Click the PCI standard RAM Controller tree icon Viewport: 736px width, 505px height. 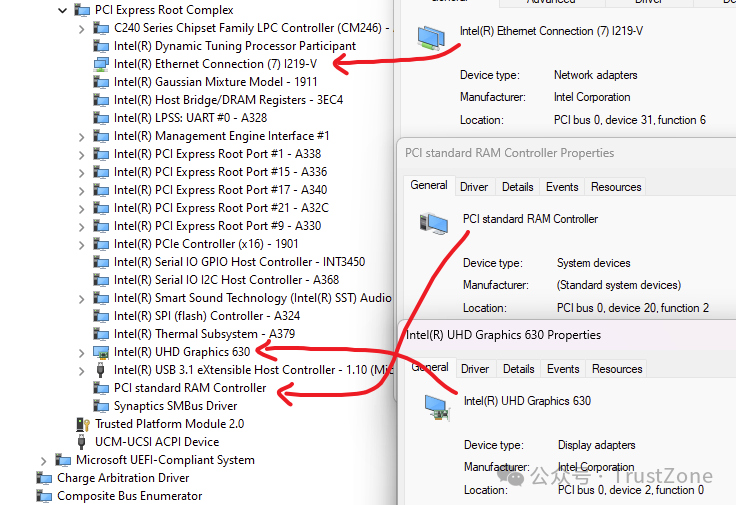tap(101, 388)
